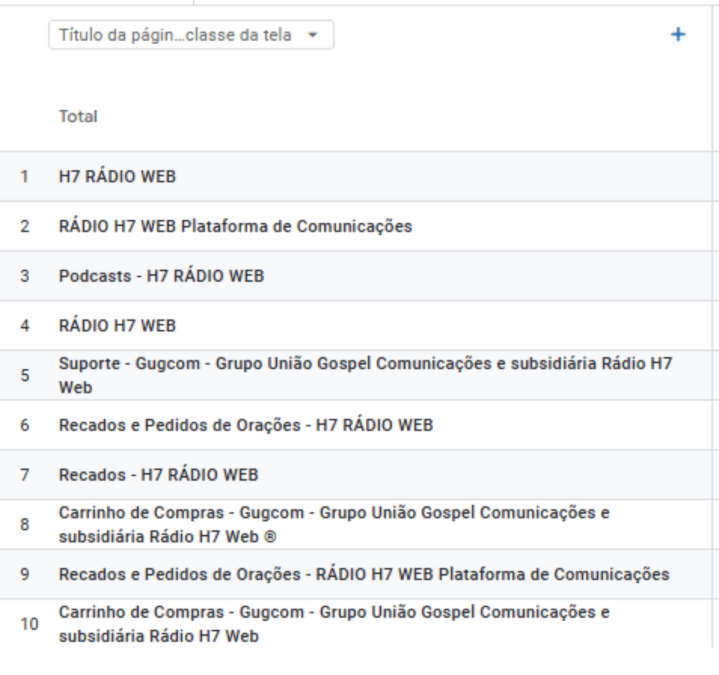Select Podcasts - H7 RÁDIO WEB row
719x675 pixels.
coord(356,276)
